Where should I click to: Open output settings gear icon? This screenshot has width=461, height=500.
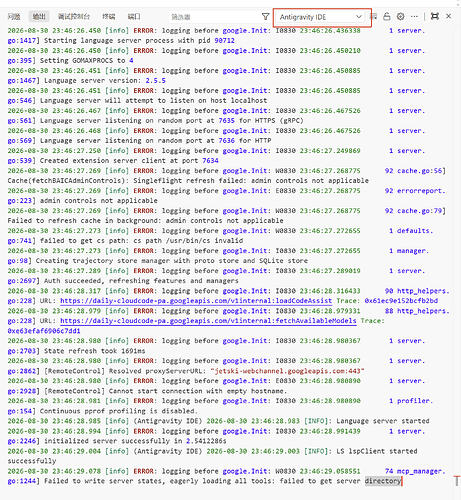click(x=401, y=16)
